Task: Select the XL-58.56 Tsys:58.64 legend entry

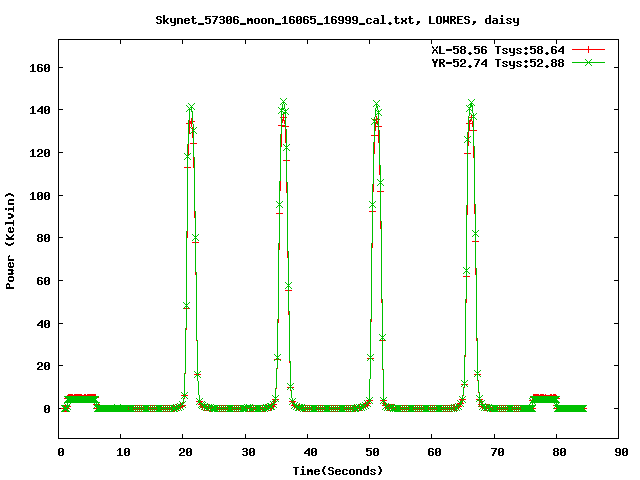Action: [498, 50]
